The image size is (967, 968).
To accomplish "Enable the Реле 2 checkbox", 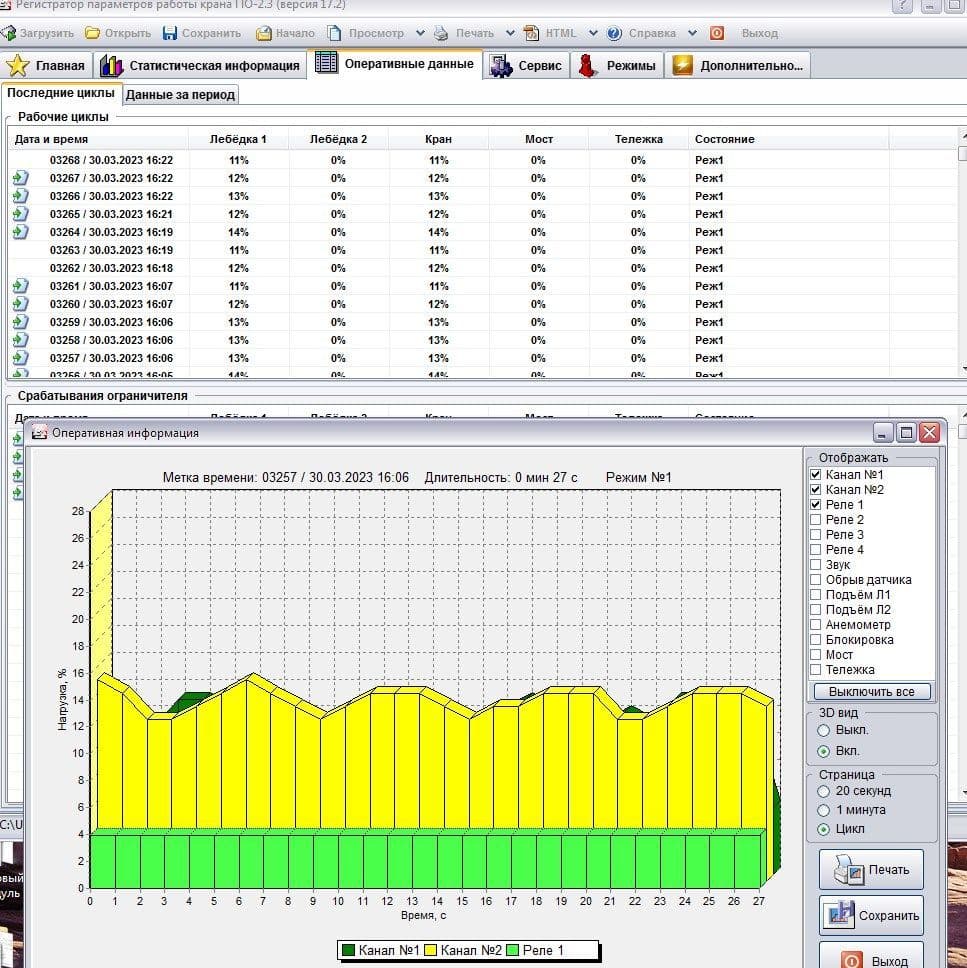I will pyautogui.click(x=815, y=520).
